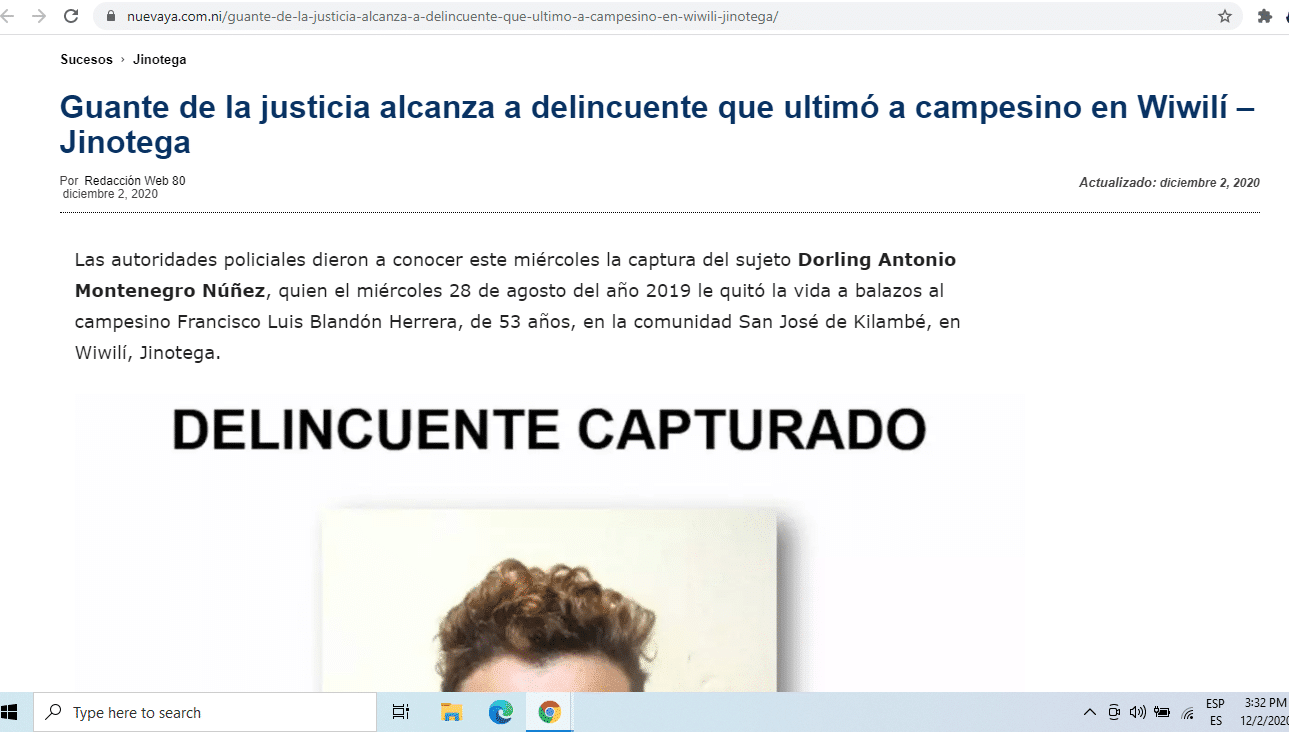Go forward with the browser forward arrow
This screenshot has width=1289, height=732.
point(39,16)
